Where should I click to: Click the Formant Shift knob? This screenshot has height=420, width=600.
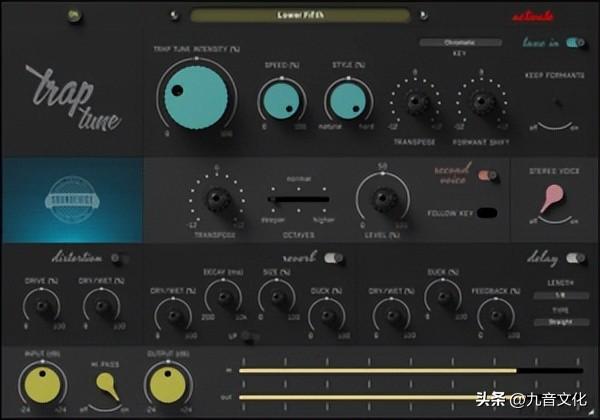(x=481, y=103)
